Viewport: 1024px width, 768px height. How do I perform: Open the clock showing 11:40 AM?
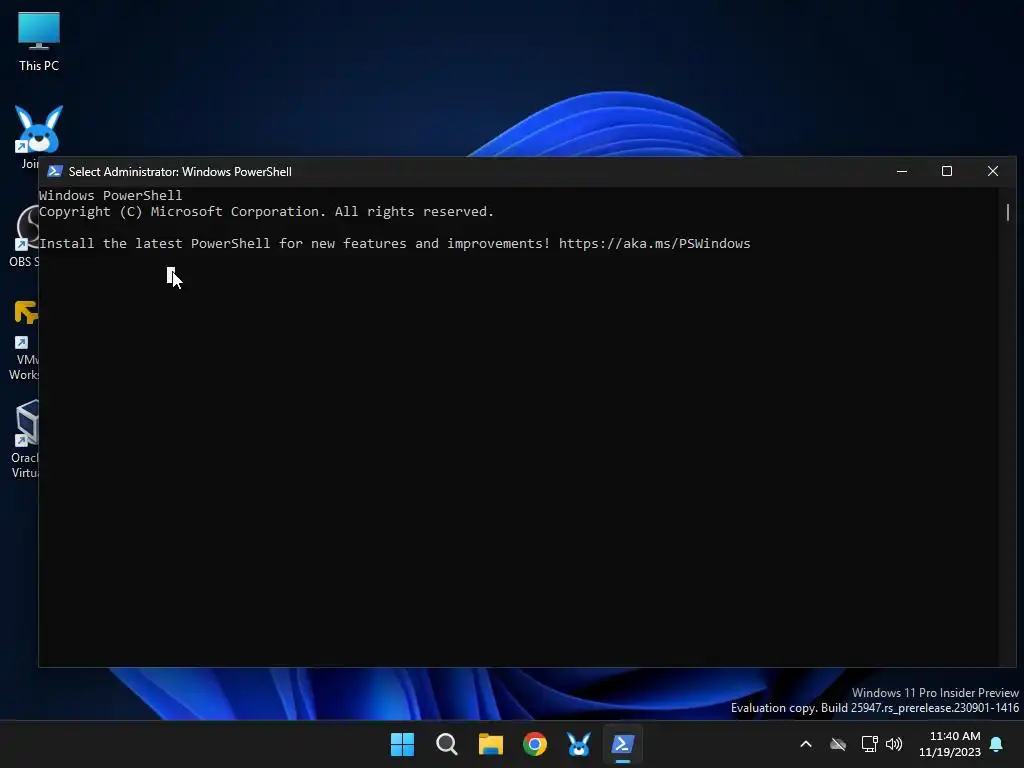tap(950, 744)
